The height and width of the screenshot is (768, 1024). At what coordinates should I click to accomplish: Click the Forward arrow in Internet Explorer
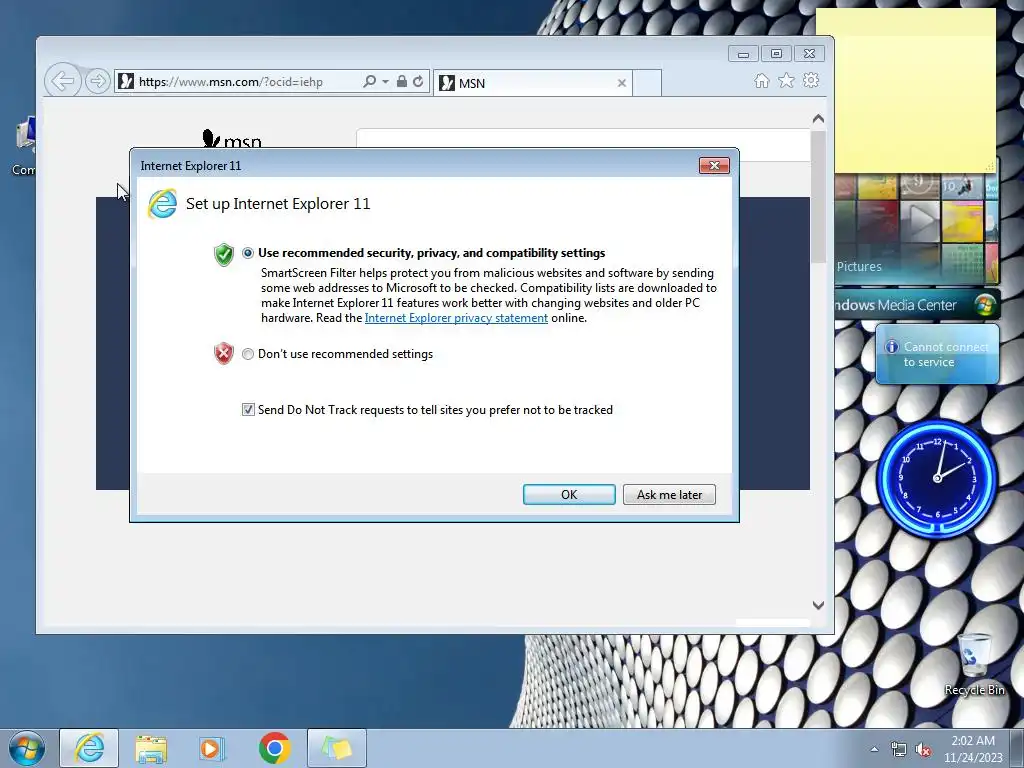[x=97, y=82]
